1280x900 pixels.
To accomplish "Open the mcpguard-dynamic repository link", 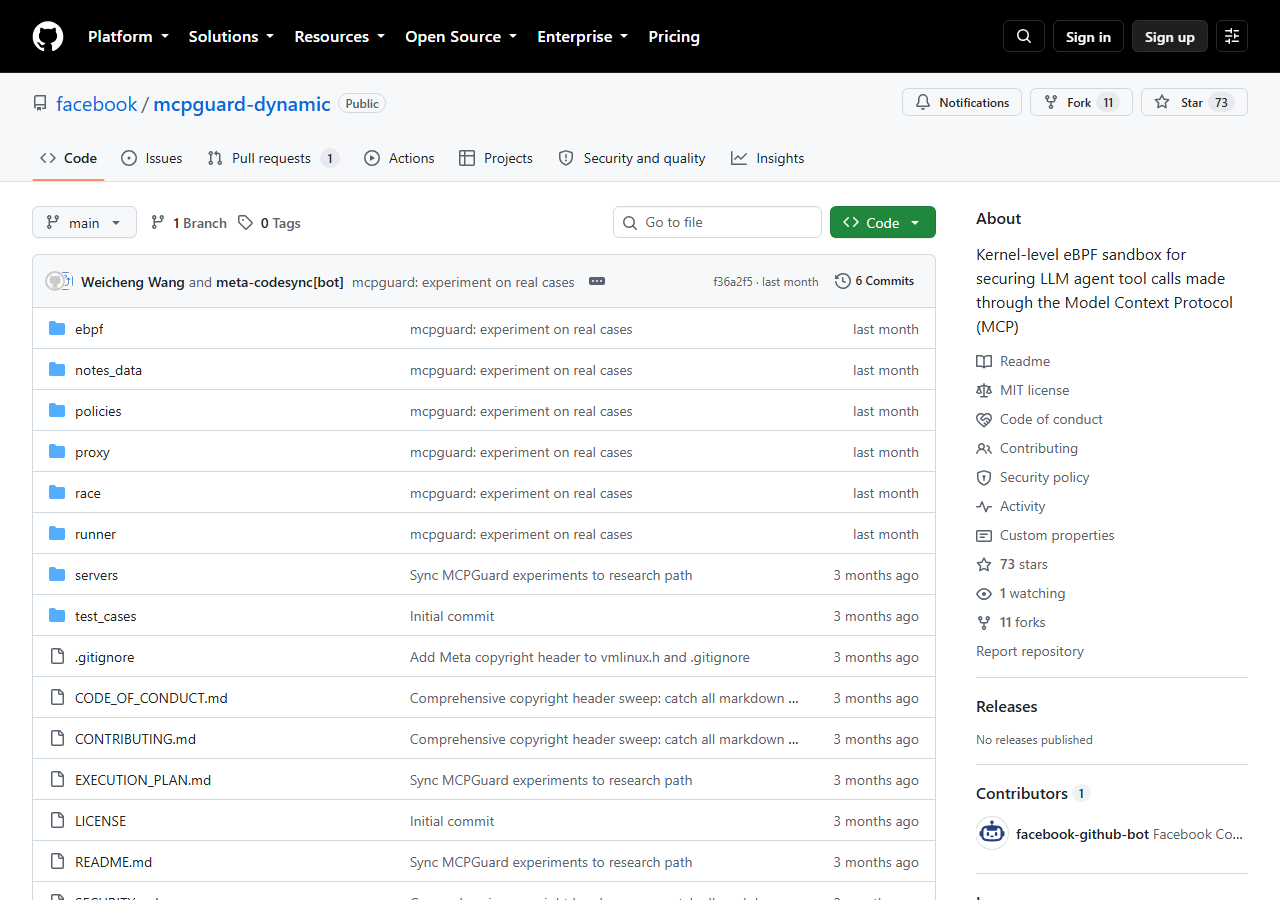I will 242,104.
